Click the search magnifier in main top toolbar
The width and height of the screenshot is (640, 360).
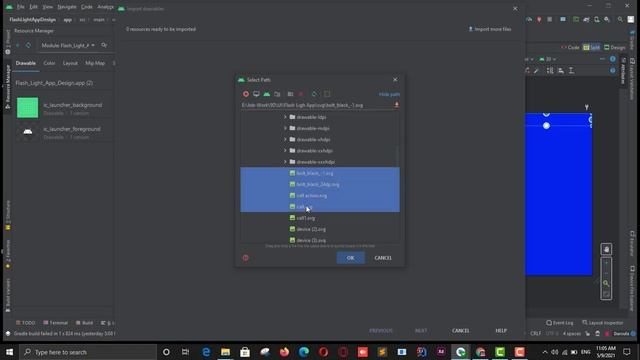pos(620,19)
